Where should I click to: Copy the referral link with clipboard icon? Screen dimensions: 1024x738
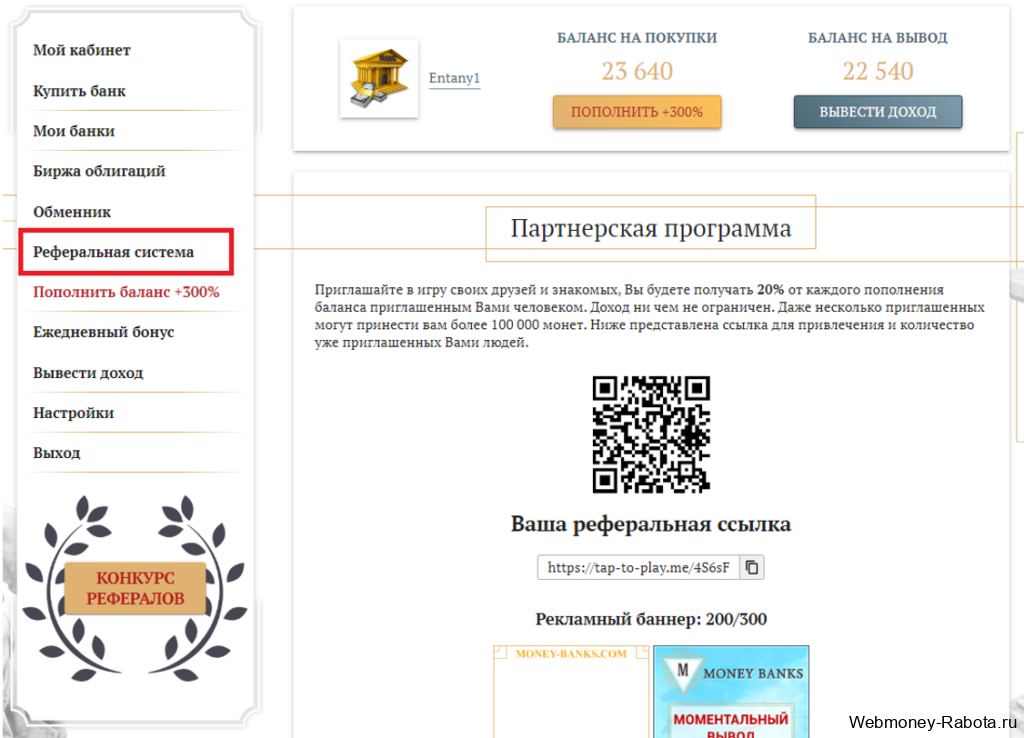(x=752, y=568)
